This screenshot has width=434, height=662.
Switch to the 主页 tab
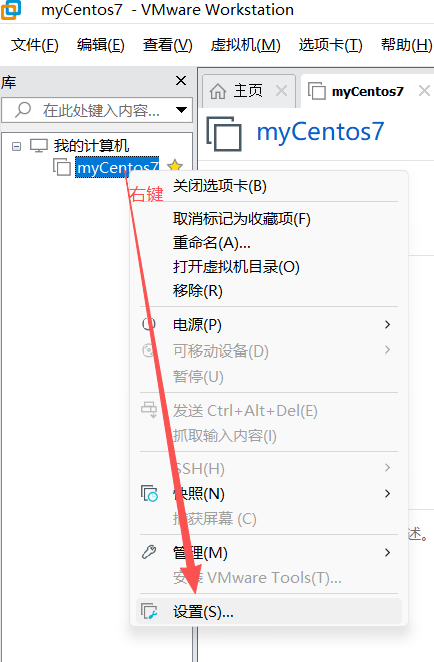[x=249, y=91]
